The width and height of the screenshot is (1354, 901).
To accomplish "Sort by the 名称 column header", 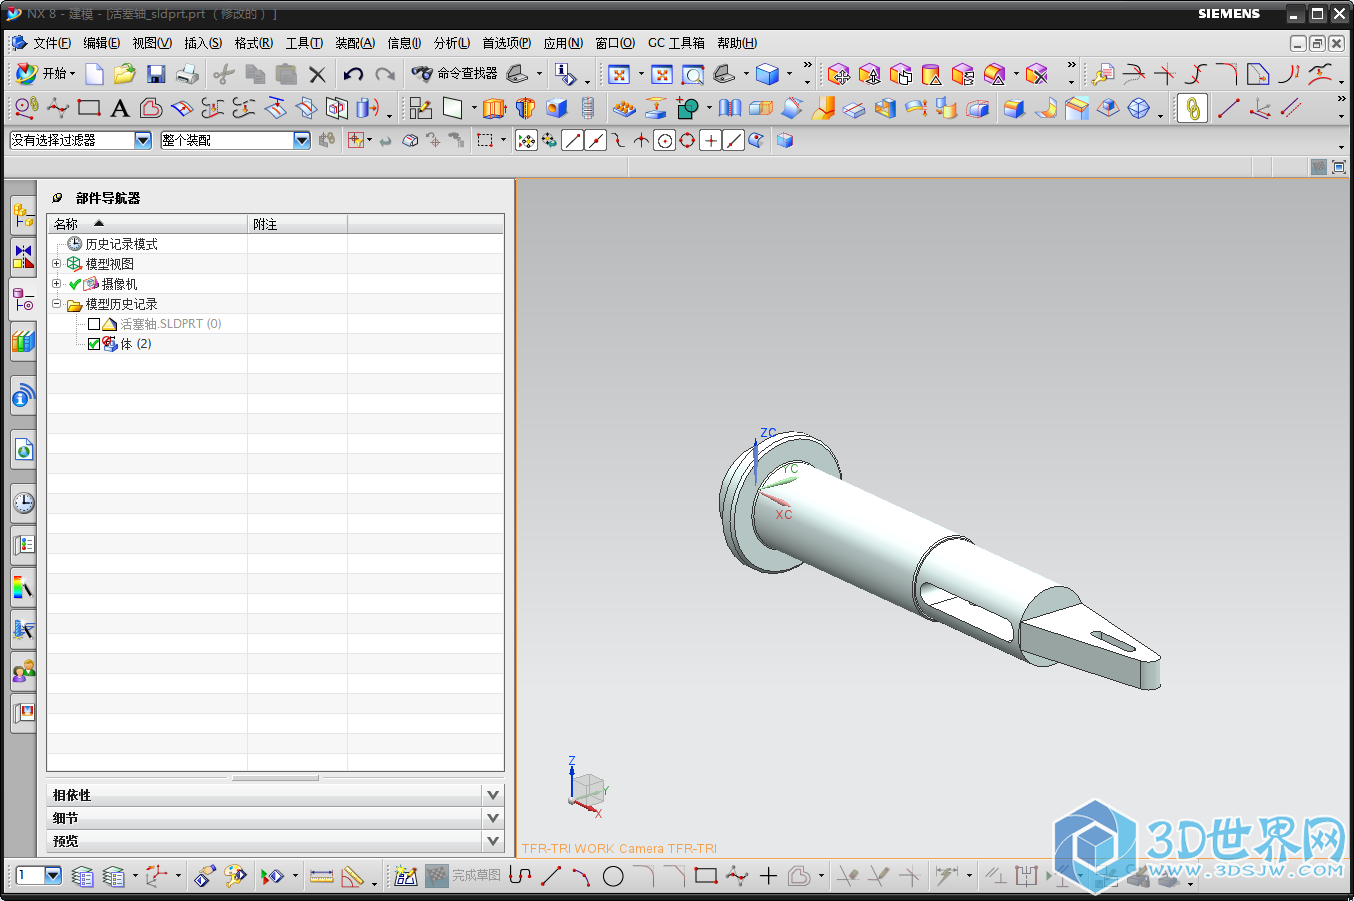I will point(147,224).
